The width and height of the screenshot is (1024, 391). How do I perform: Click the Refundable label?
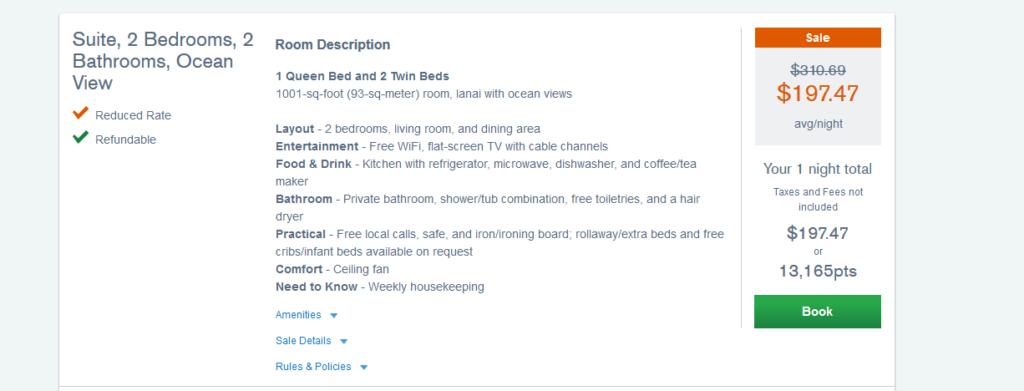pyautogui.click(x=125, y=140)
